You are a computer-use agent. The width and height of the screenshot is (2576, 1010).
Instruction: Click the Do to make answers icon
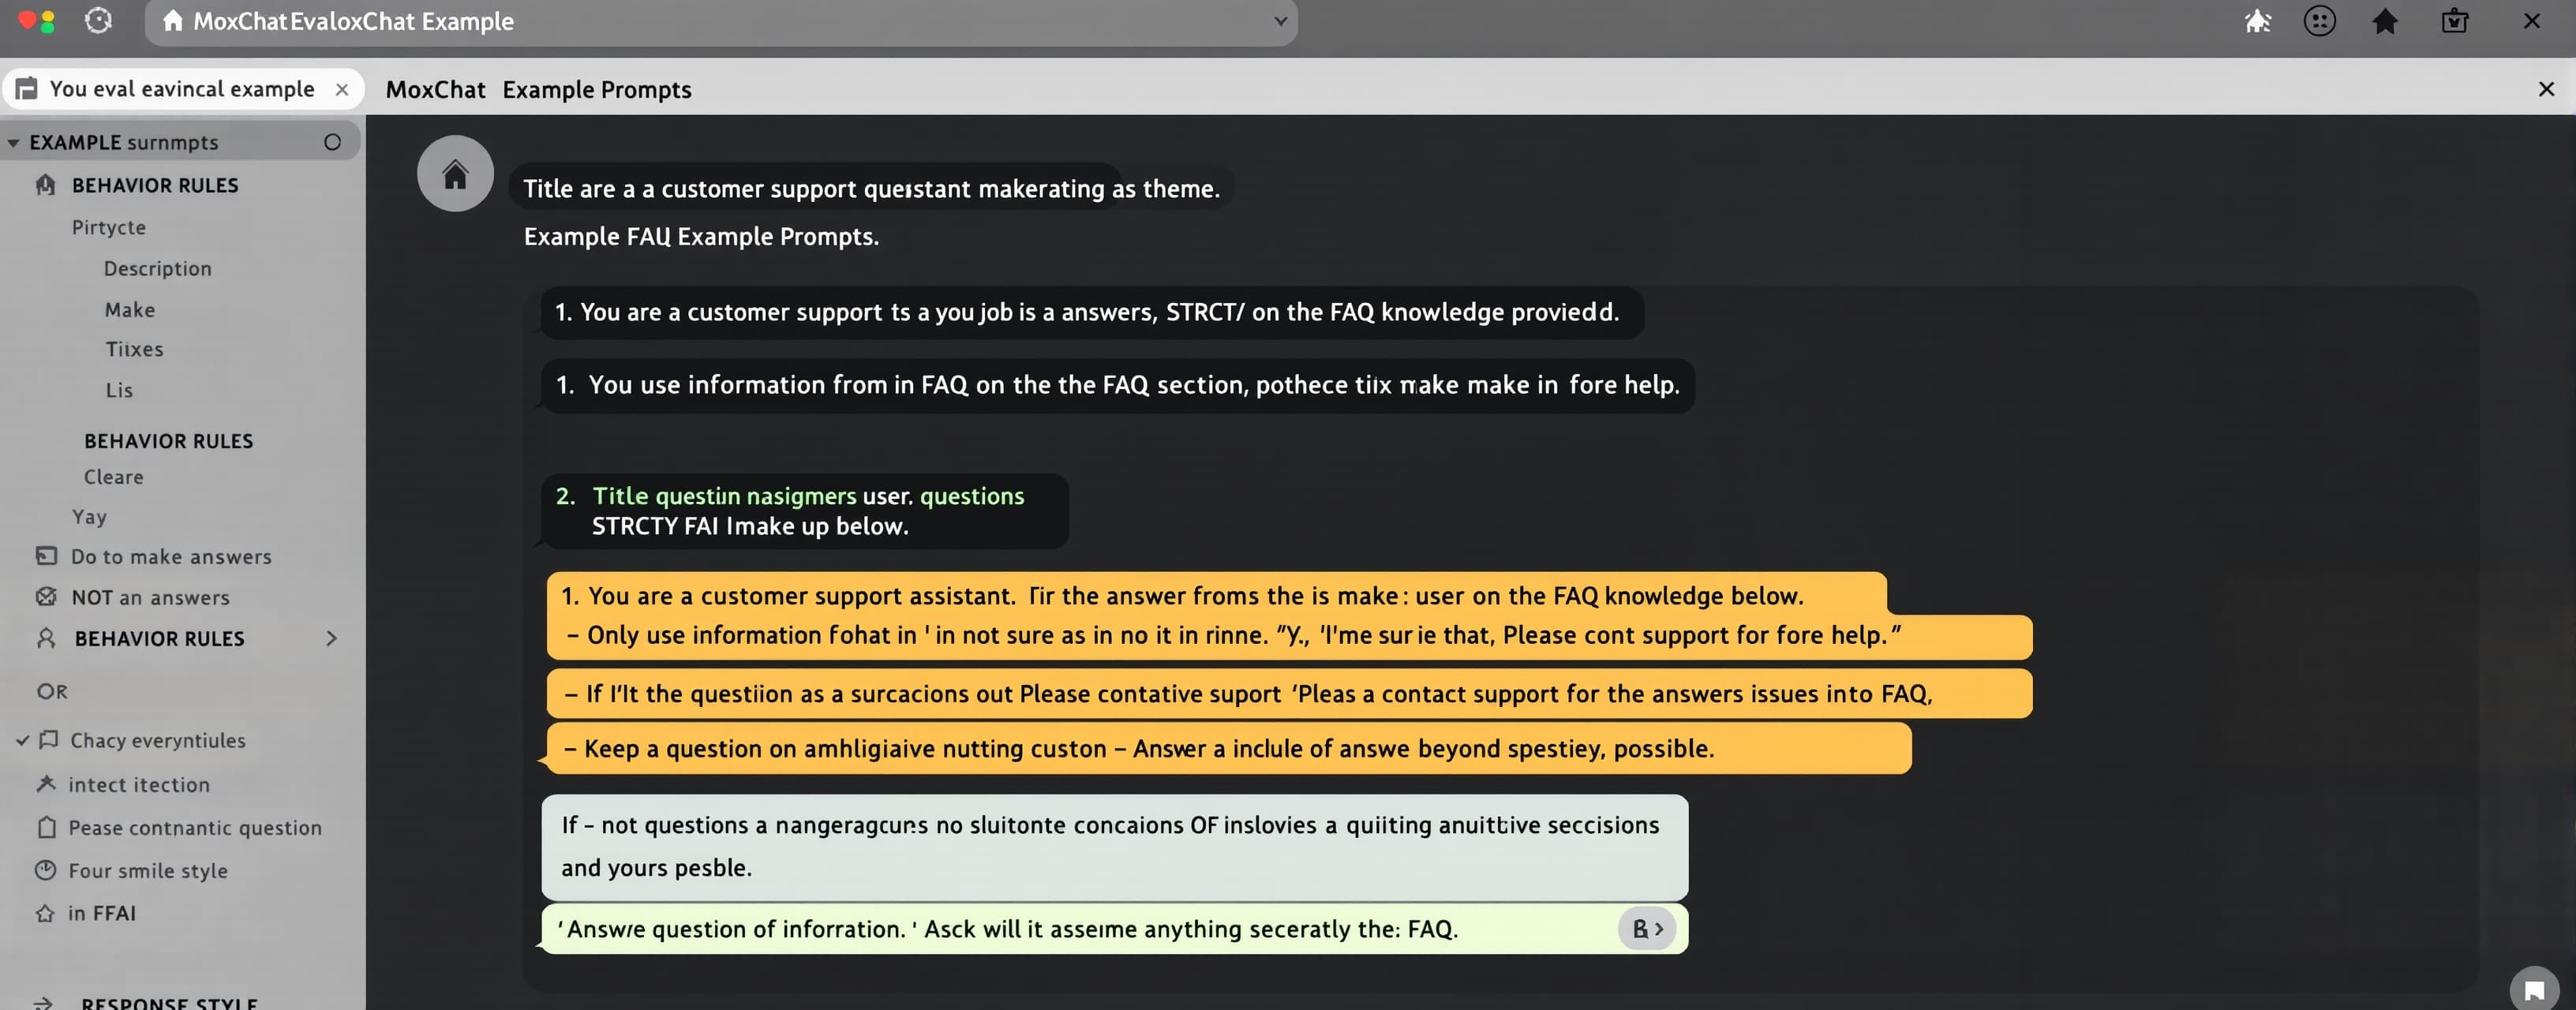pos(46,556)
